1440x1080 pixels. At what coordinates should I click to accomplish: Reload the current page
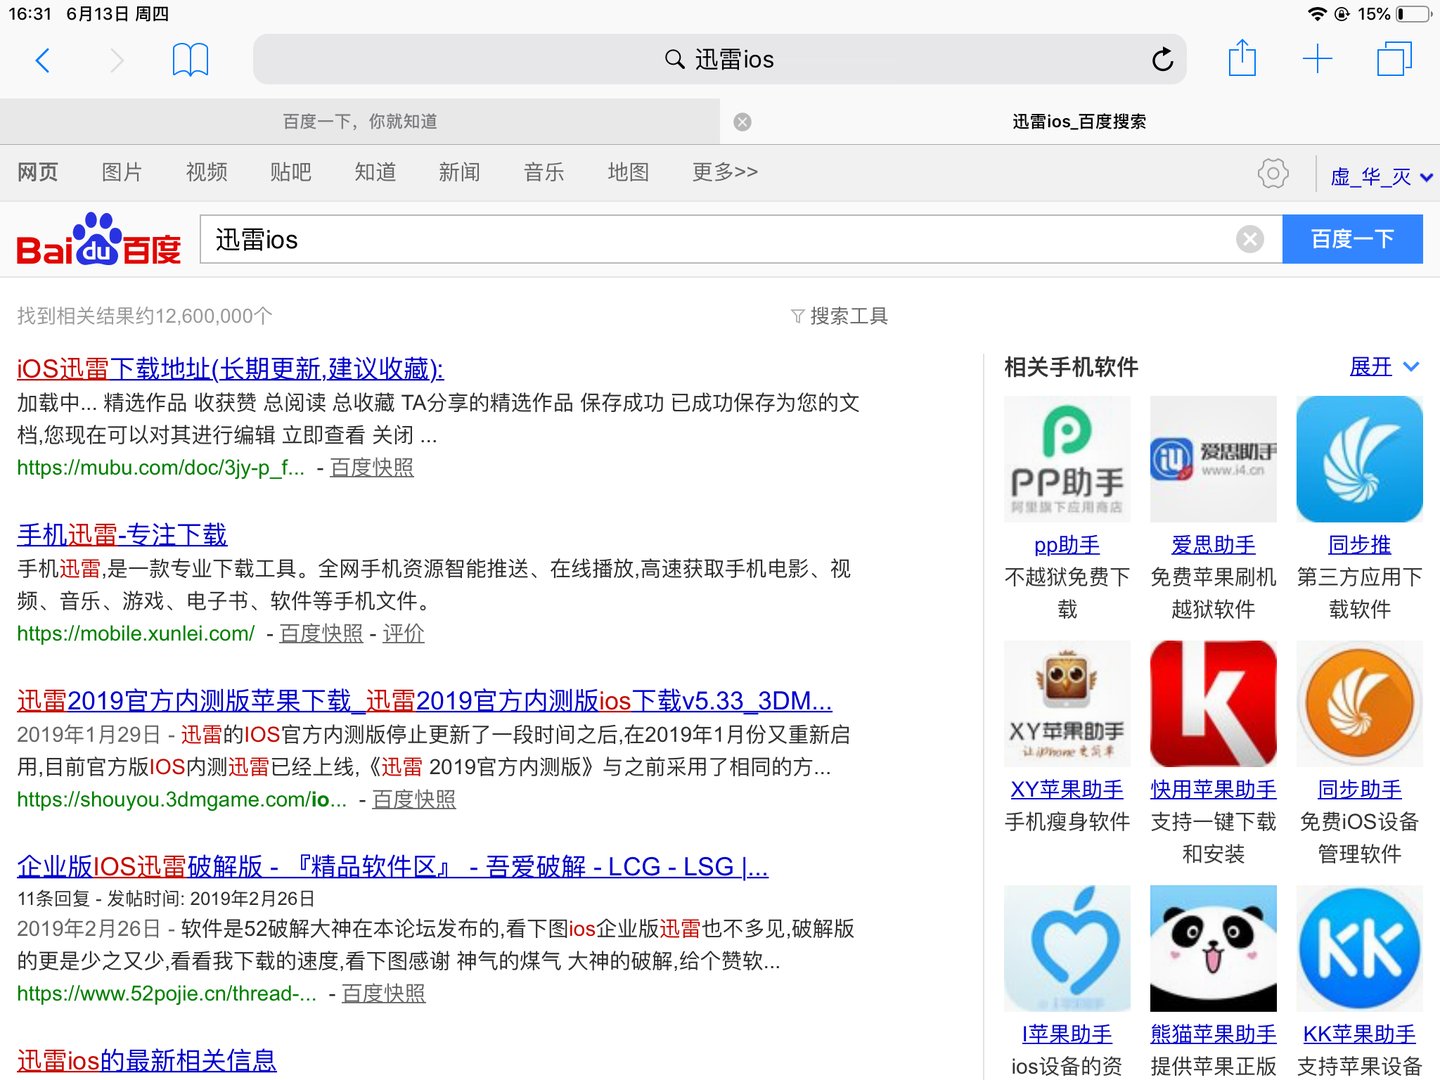point(1162,59)
